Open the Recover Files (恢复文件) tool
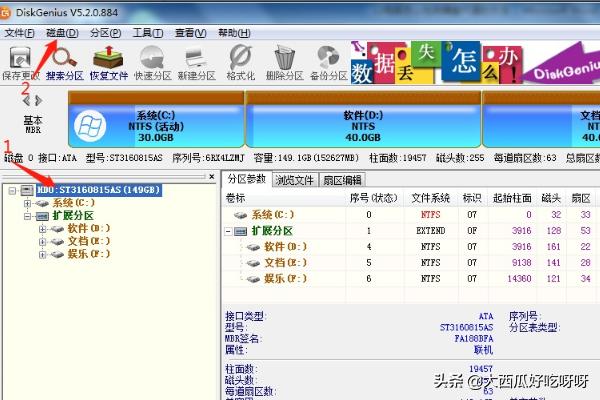This screenshot has width=600, height=400. (107, 62)
